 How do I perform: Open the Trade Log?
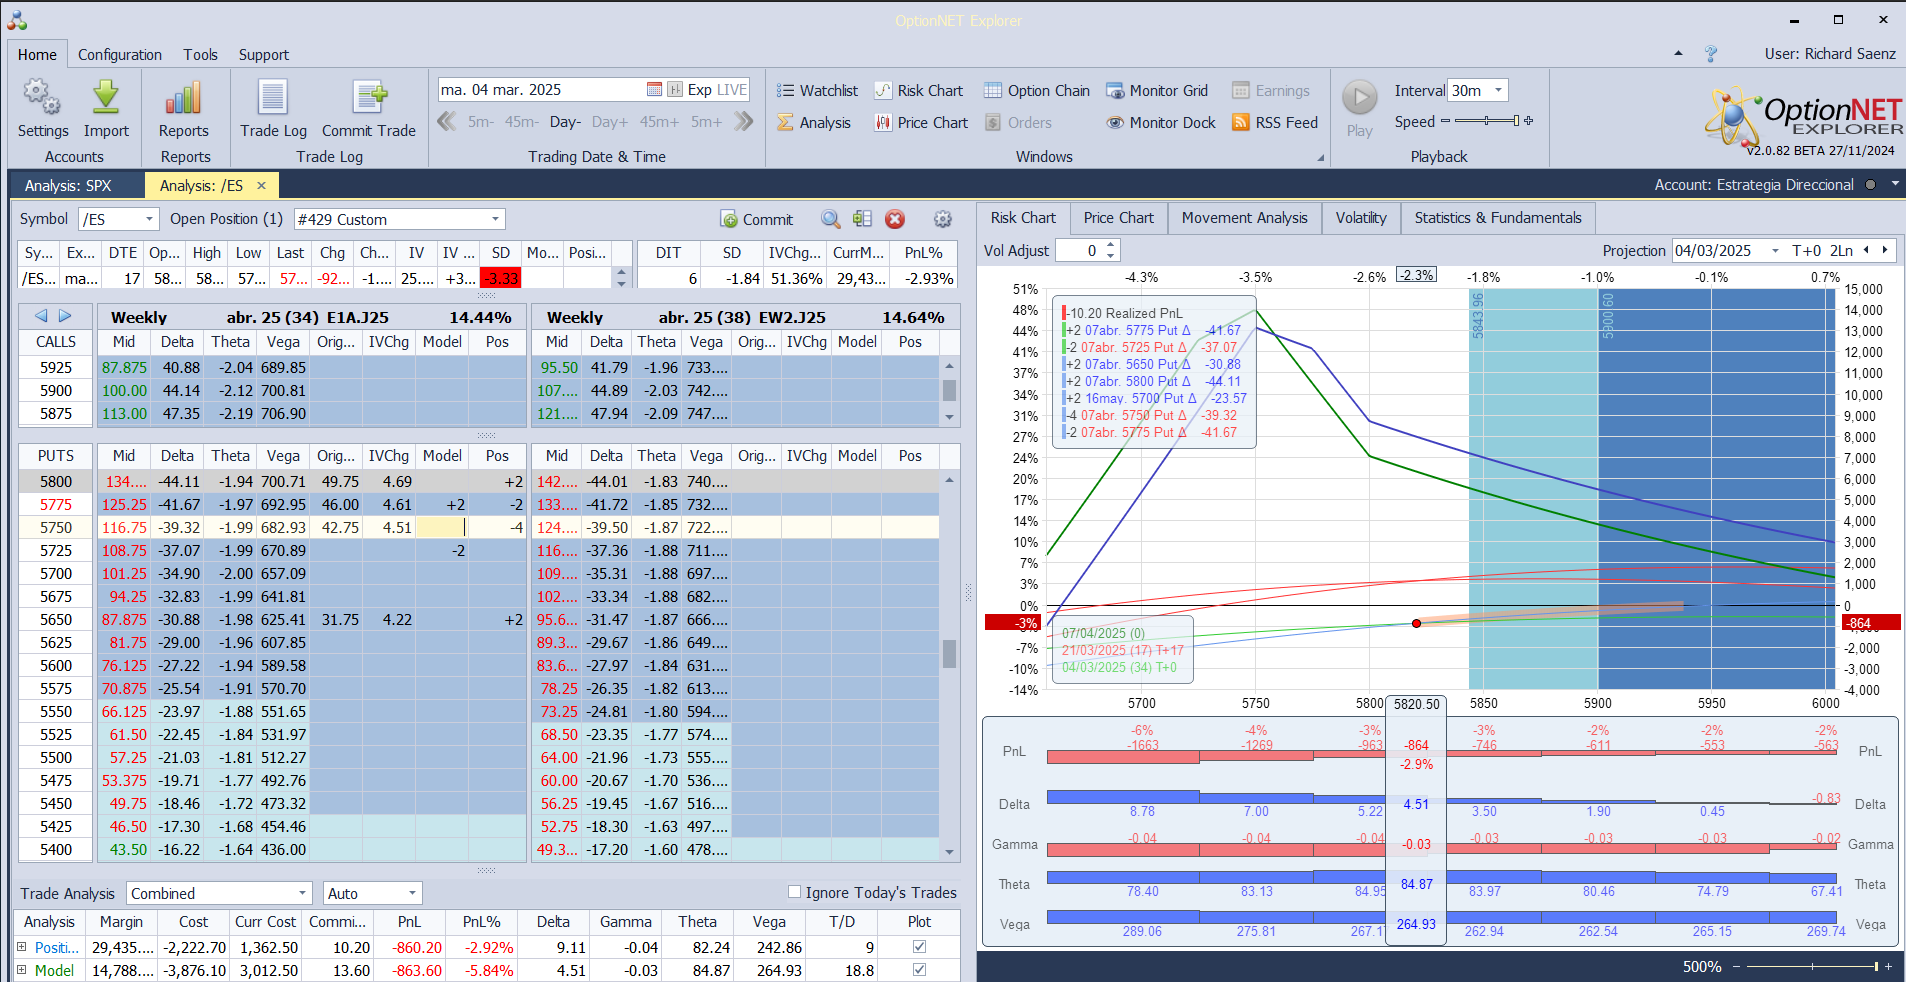273,108
